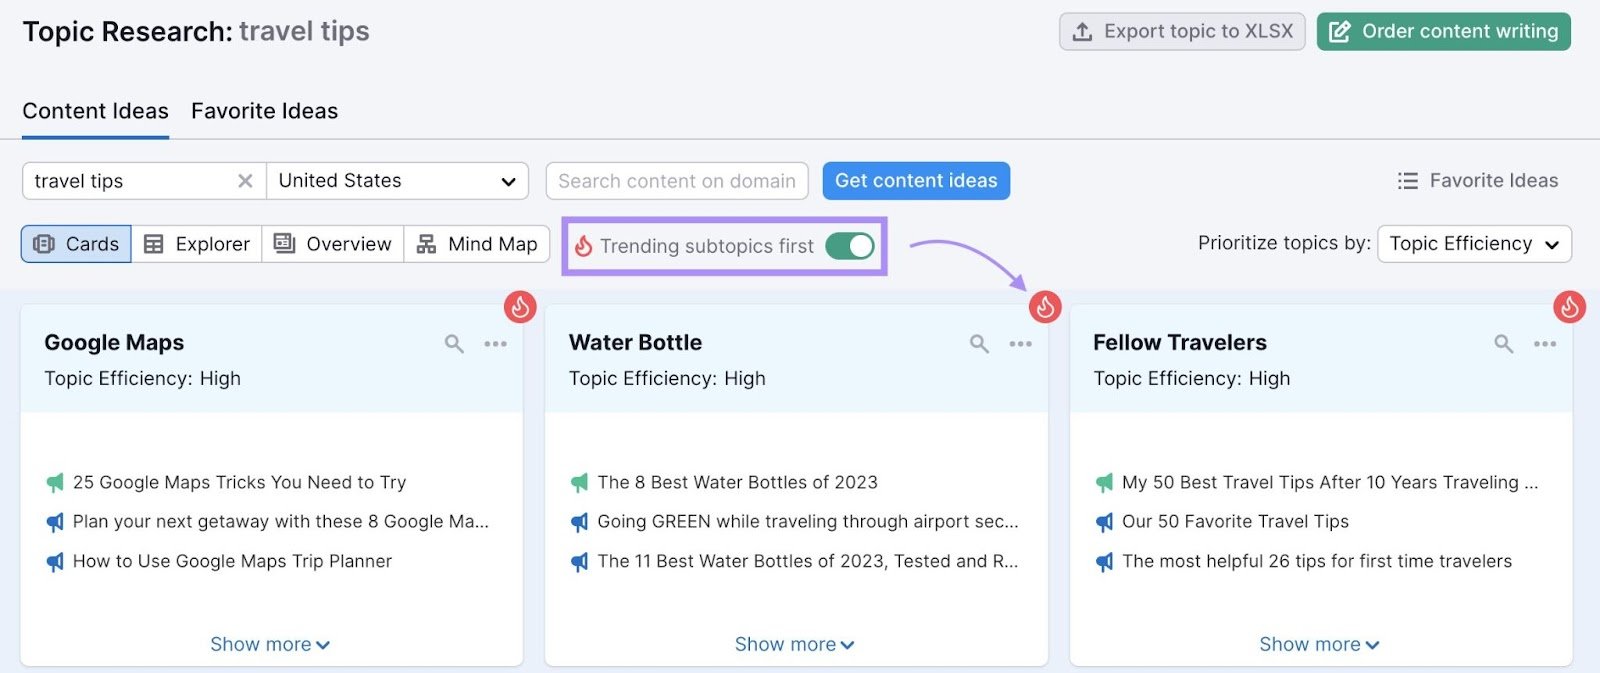Open The 8 Best Water Bottles of 2023
The width and height of the screenshot is (1600, 673).
pyautogui.click(x=737, y=483)
